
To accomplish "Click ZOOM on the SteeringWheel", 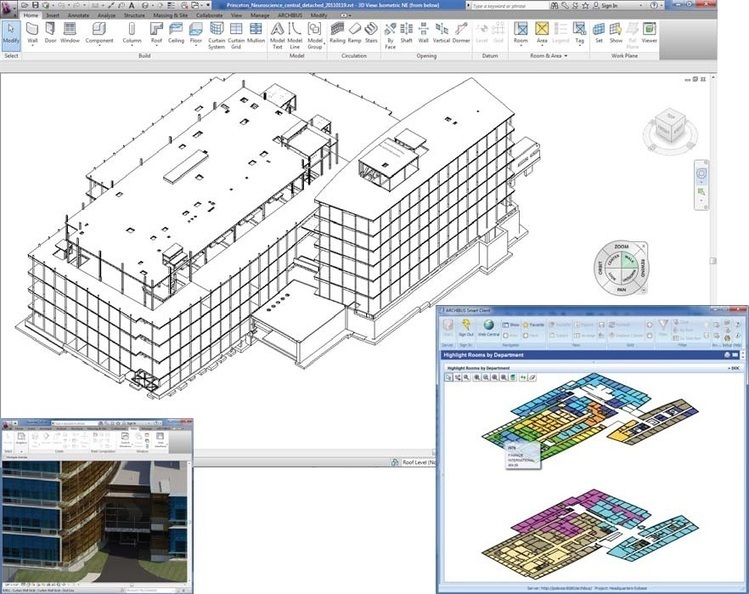I will (621, 246).
